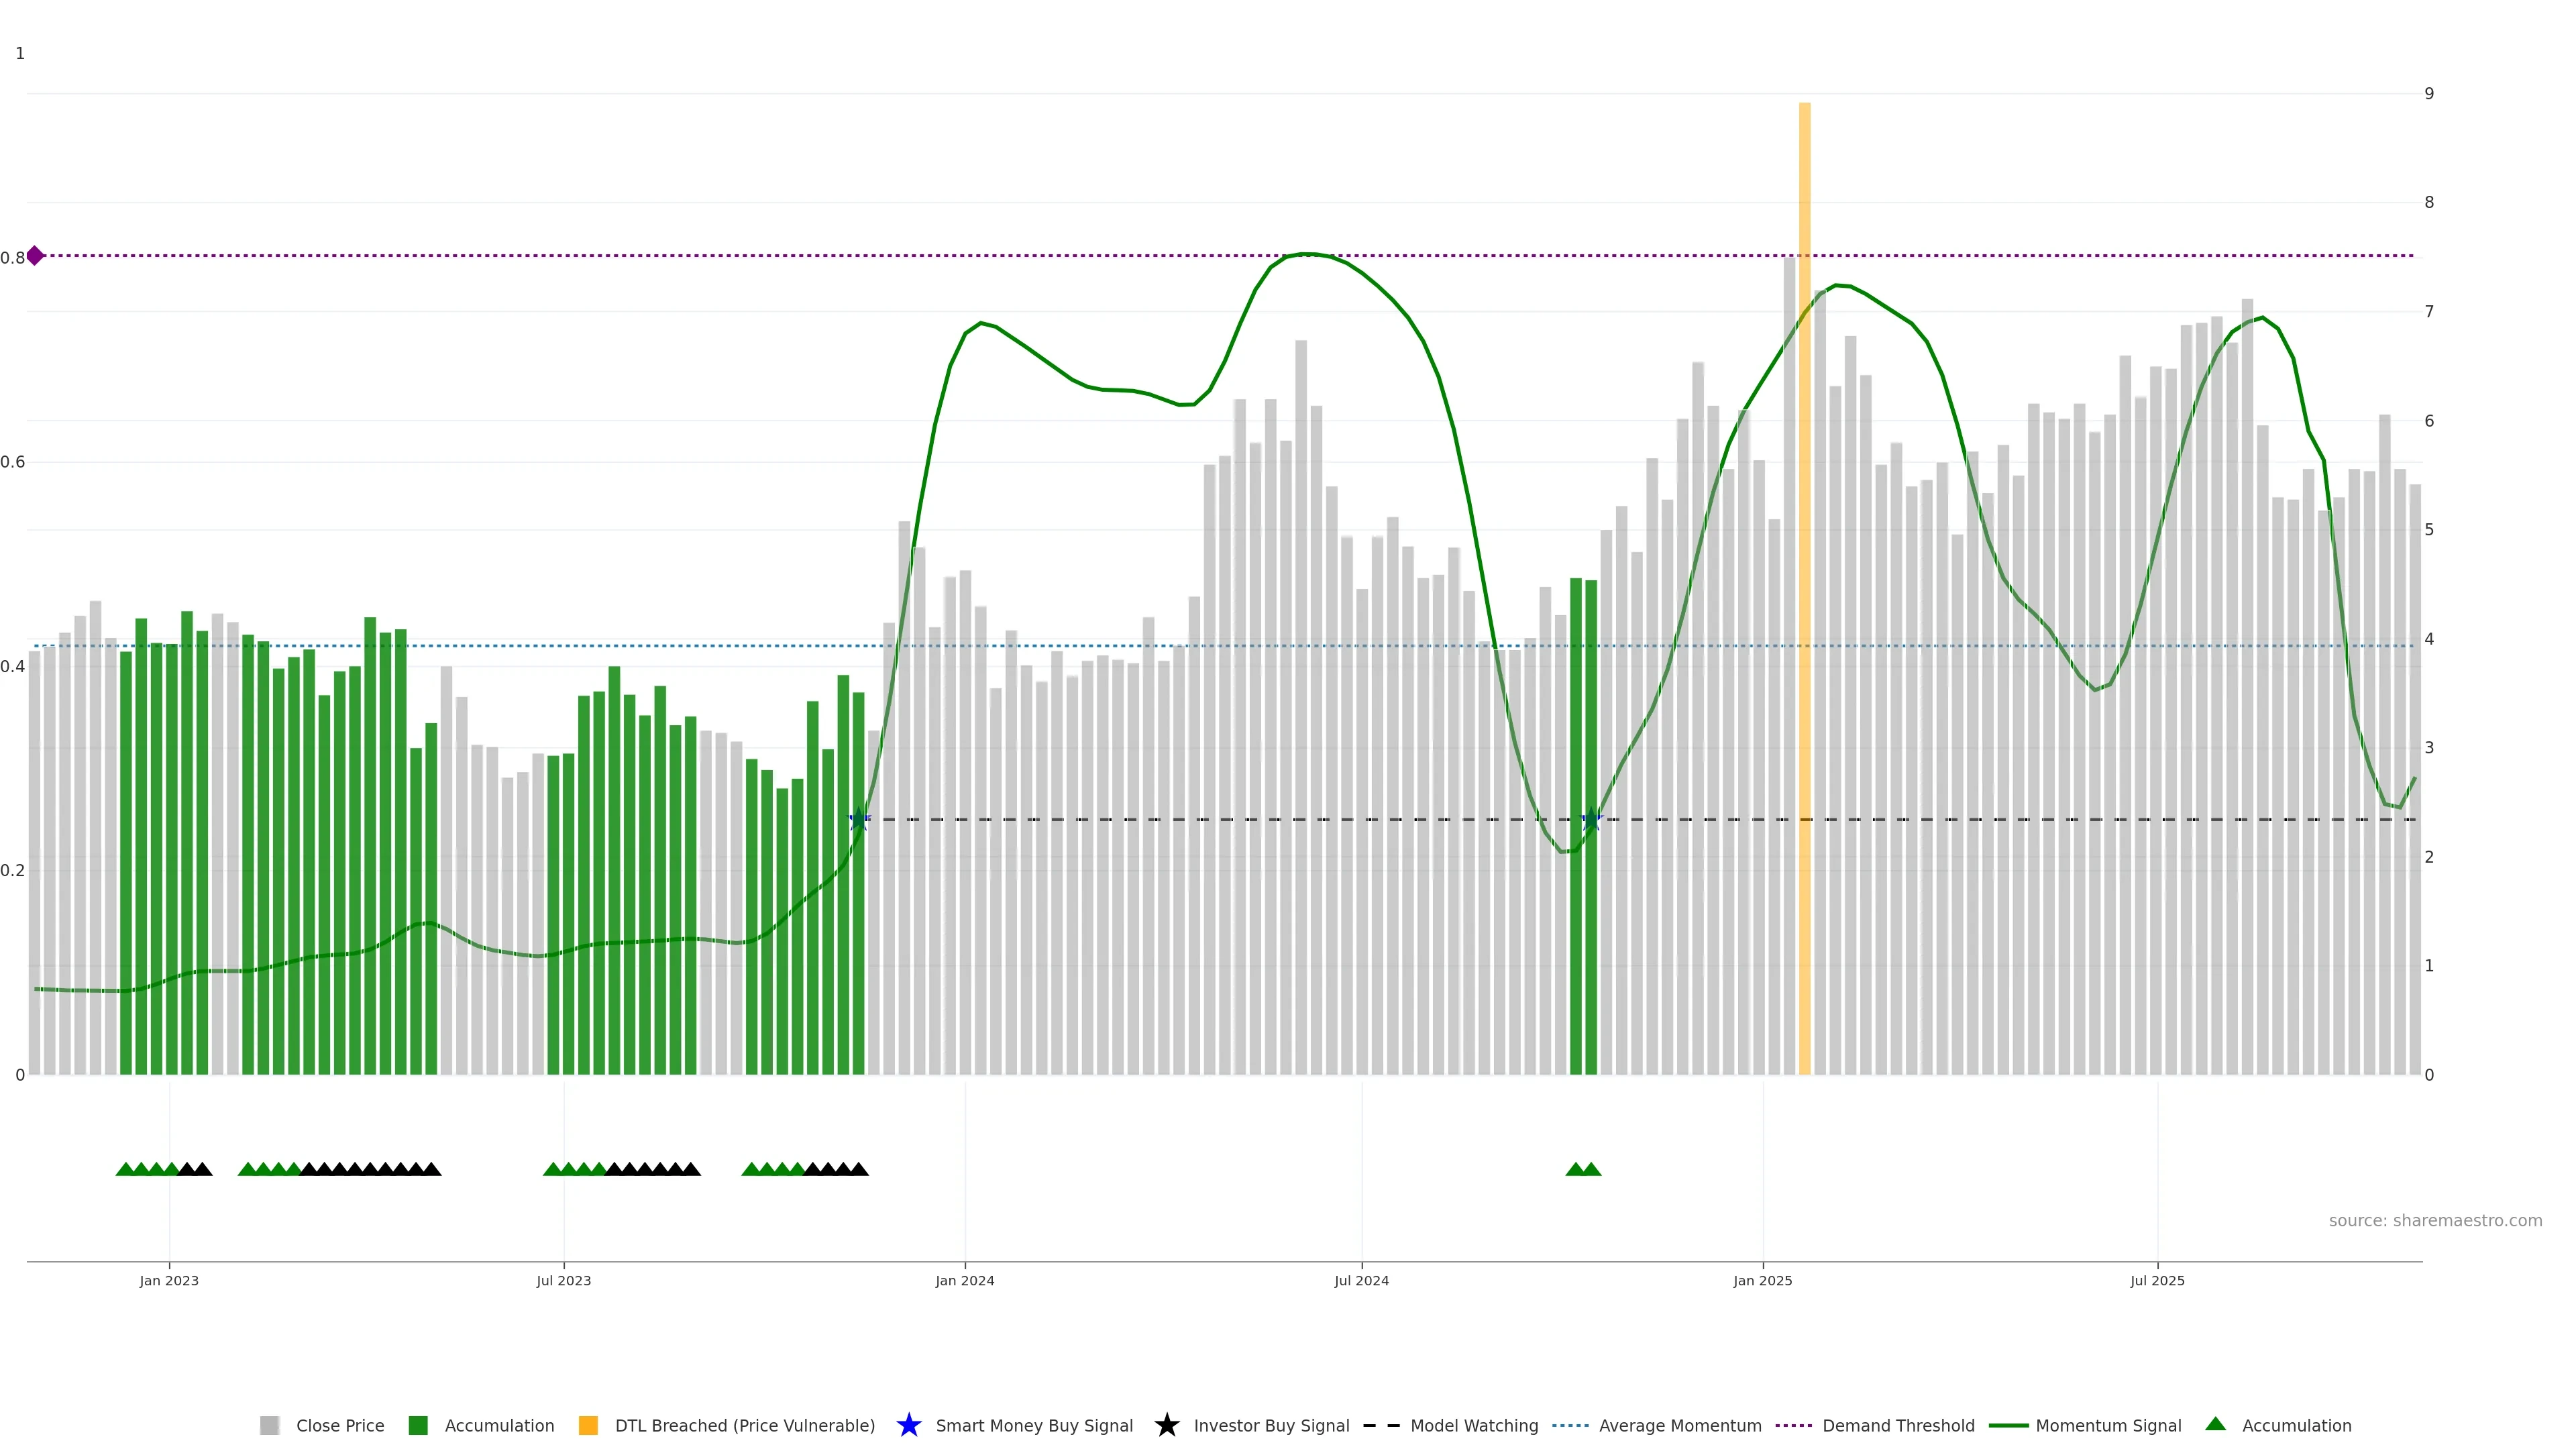Click the green Accumulation square legend swatch

418,1425
